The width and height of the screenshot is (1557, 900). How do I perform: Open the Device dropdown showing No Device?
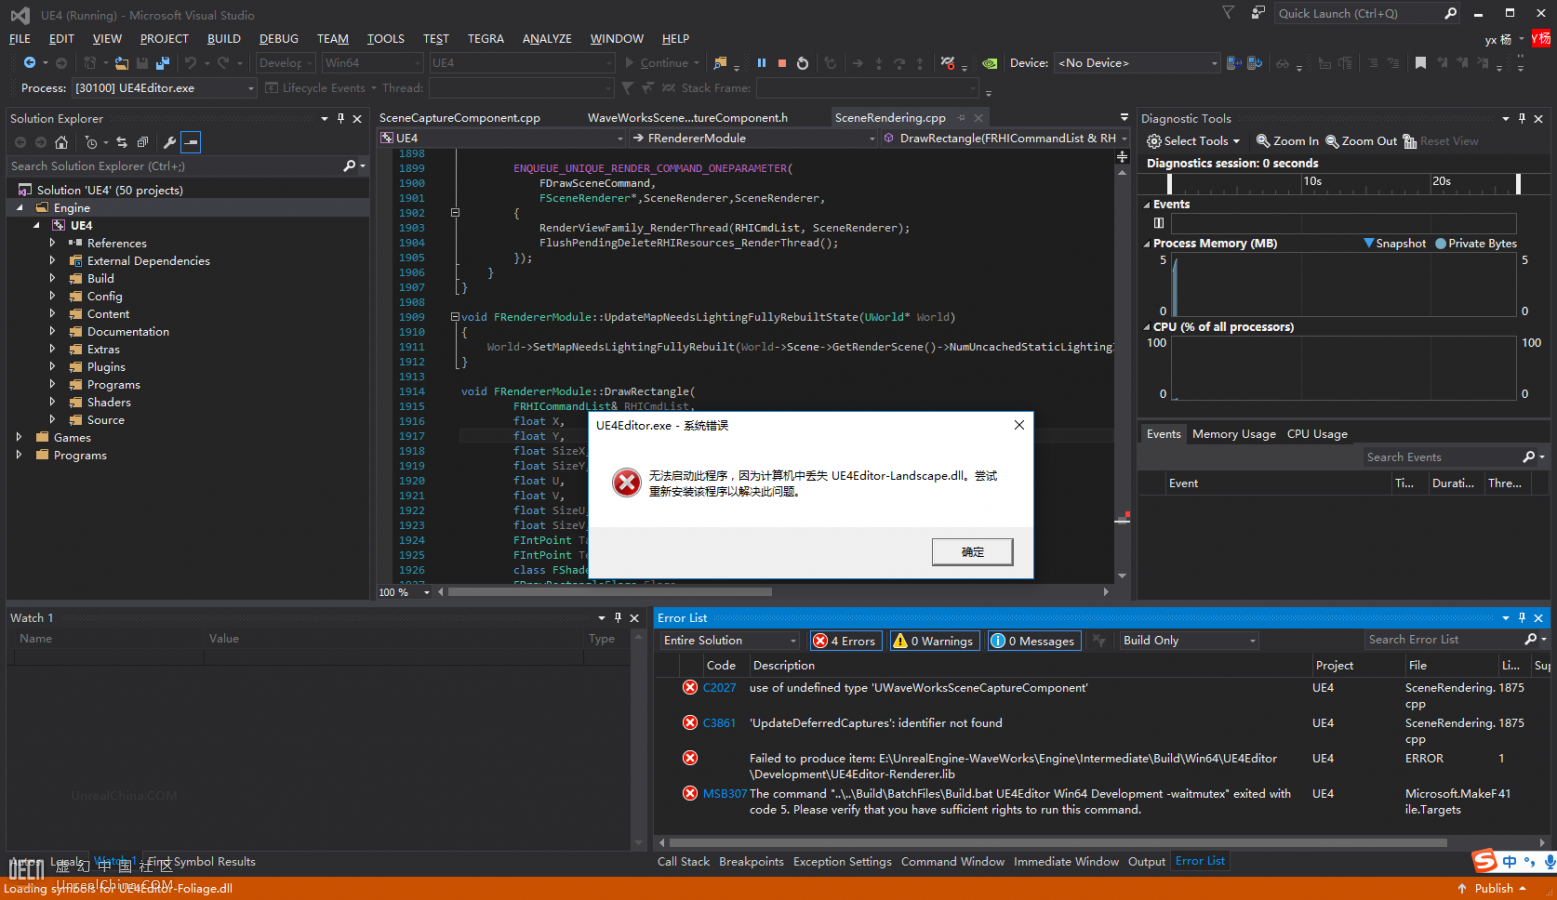[x=1138, y=63]
